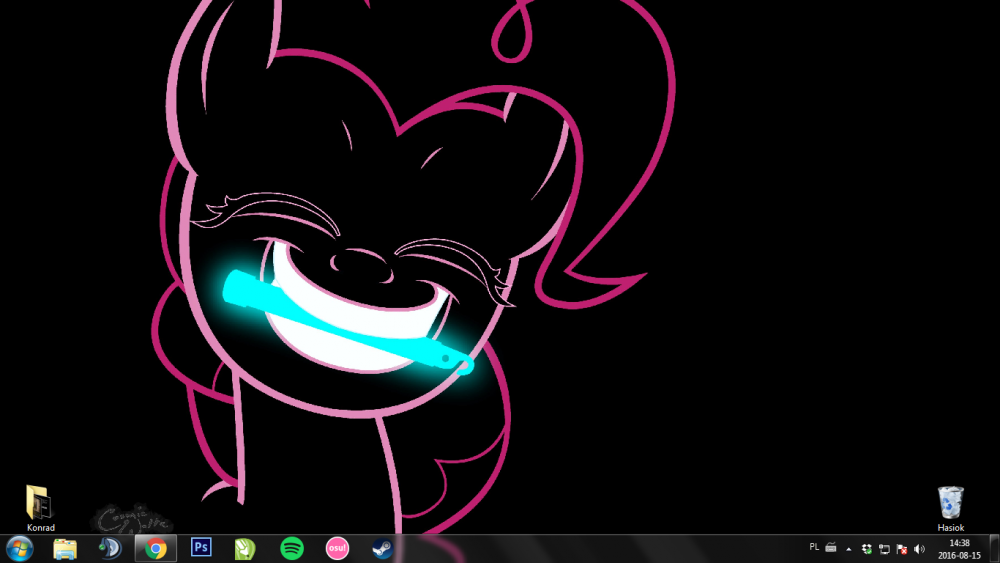Open CorelDRAW from the taskbar

point(245,548)
